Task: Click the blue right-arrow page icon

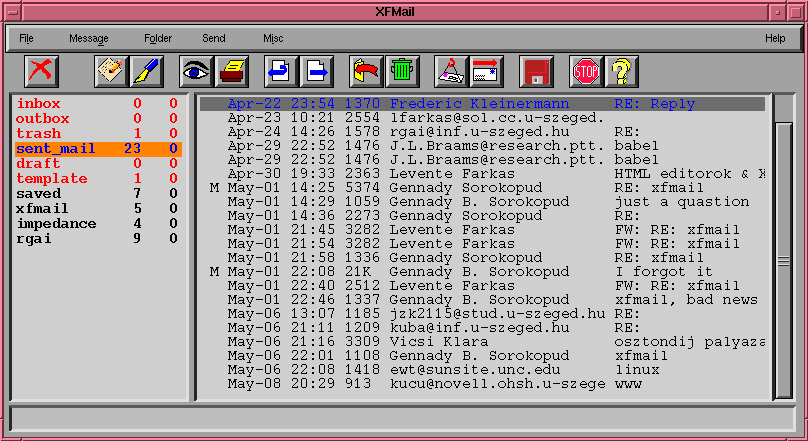Action: [316, 71]
